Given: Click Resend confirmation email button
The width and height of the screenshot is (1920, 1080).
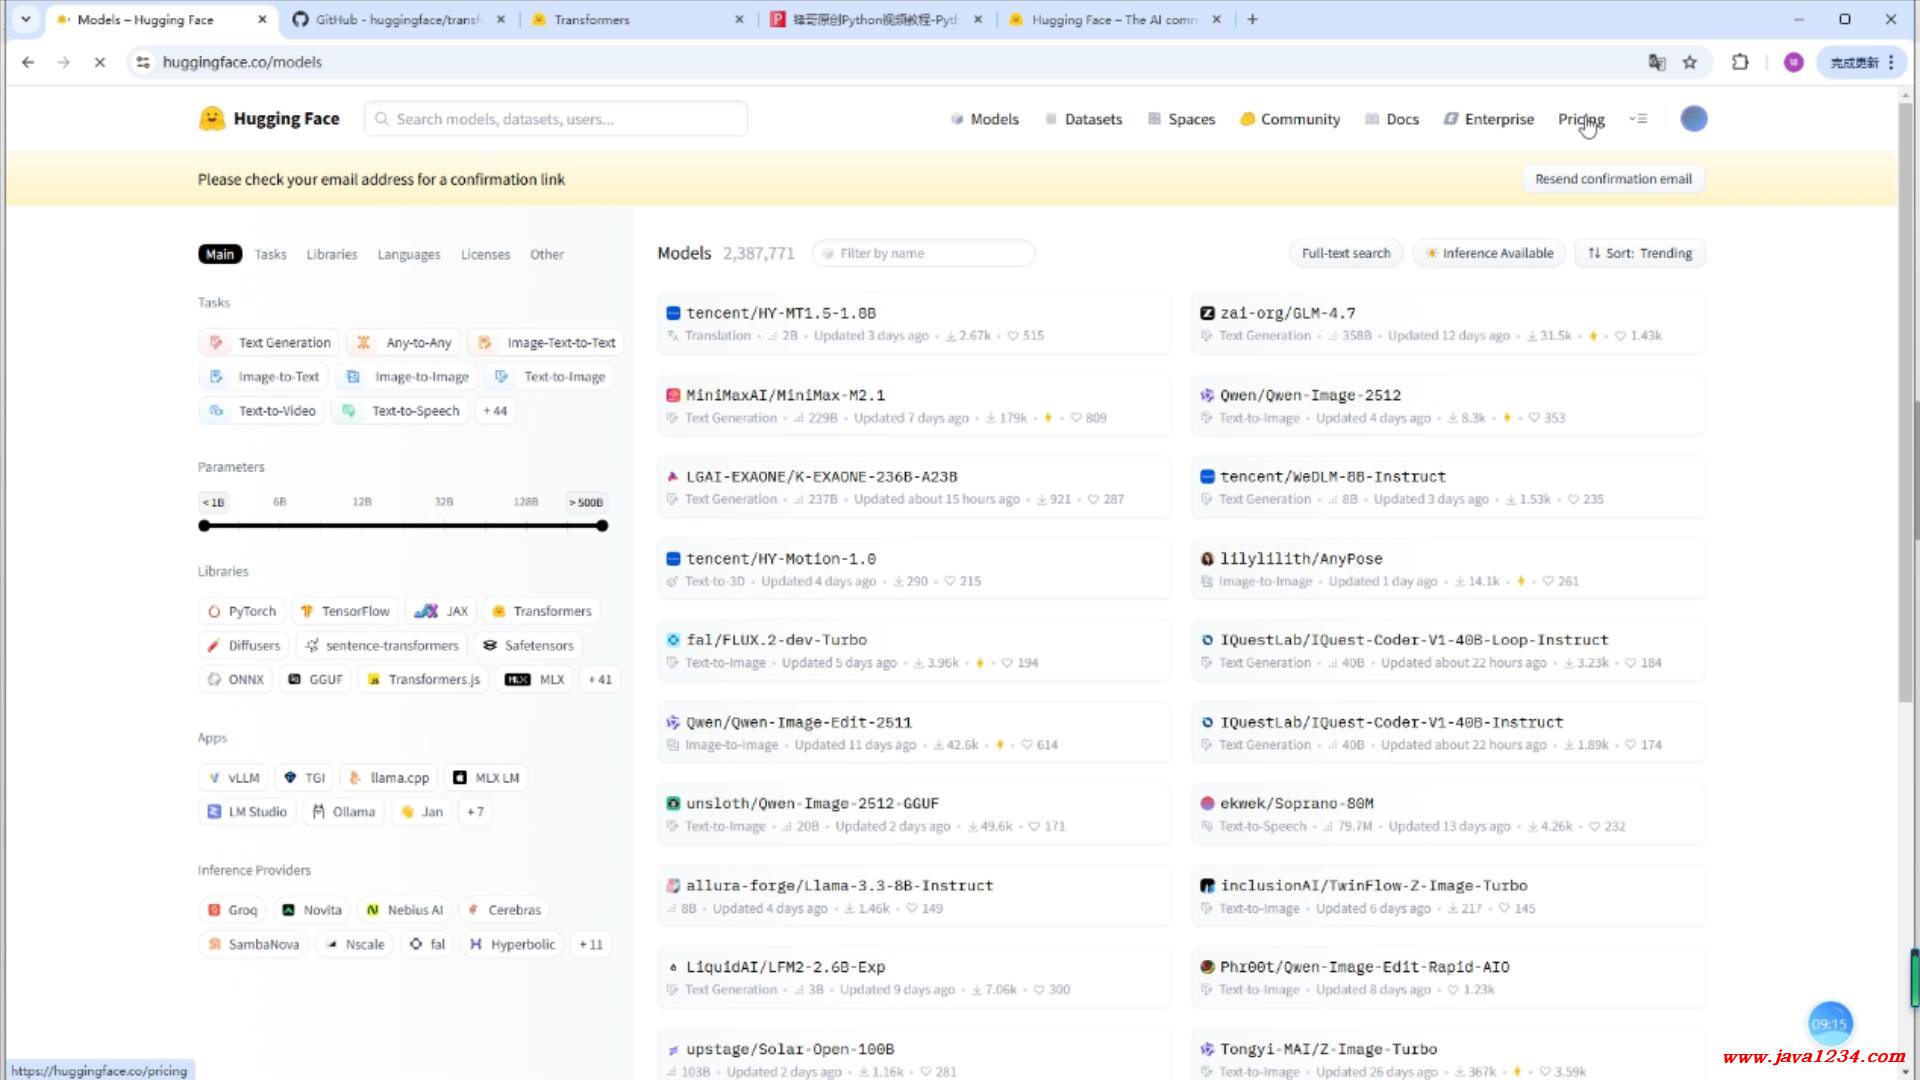Looking at the screenshot, I should [1613, 179].
